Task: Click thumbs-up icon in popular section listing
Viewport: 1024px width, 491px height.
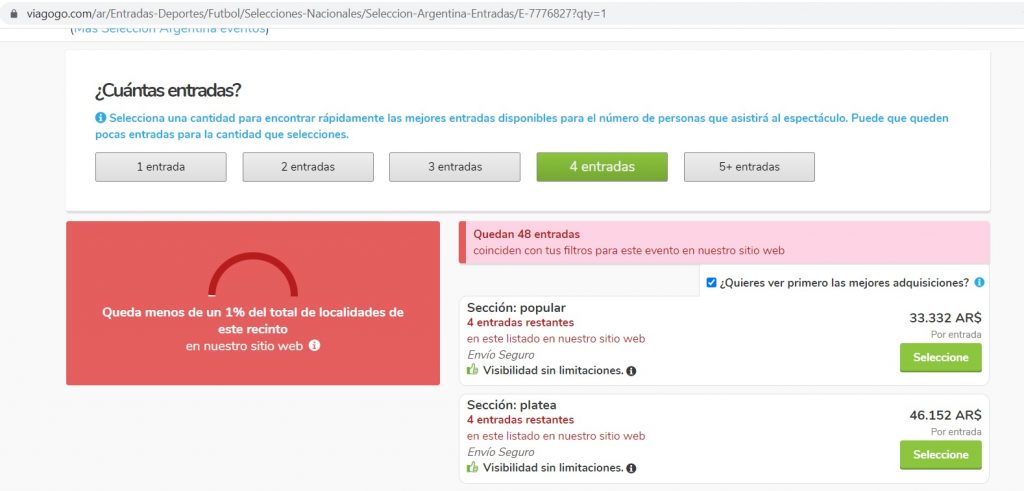Action: pyautogui.click(x=473, y=370)
